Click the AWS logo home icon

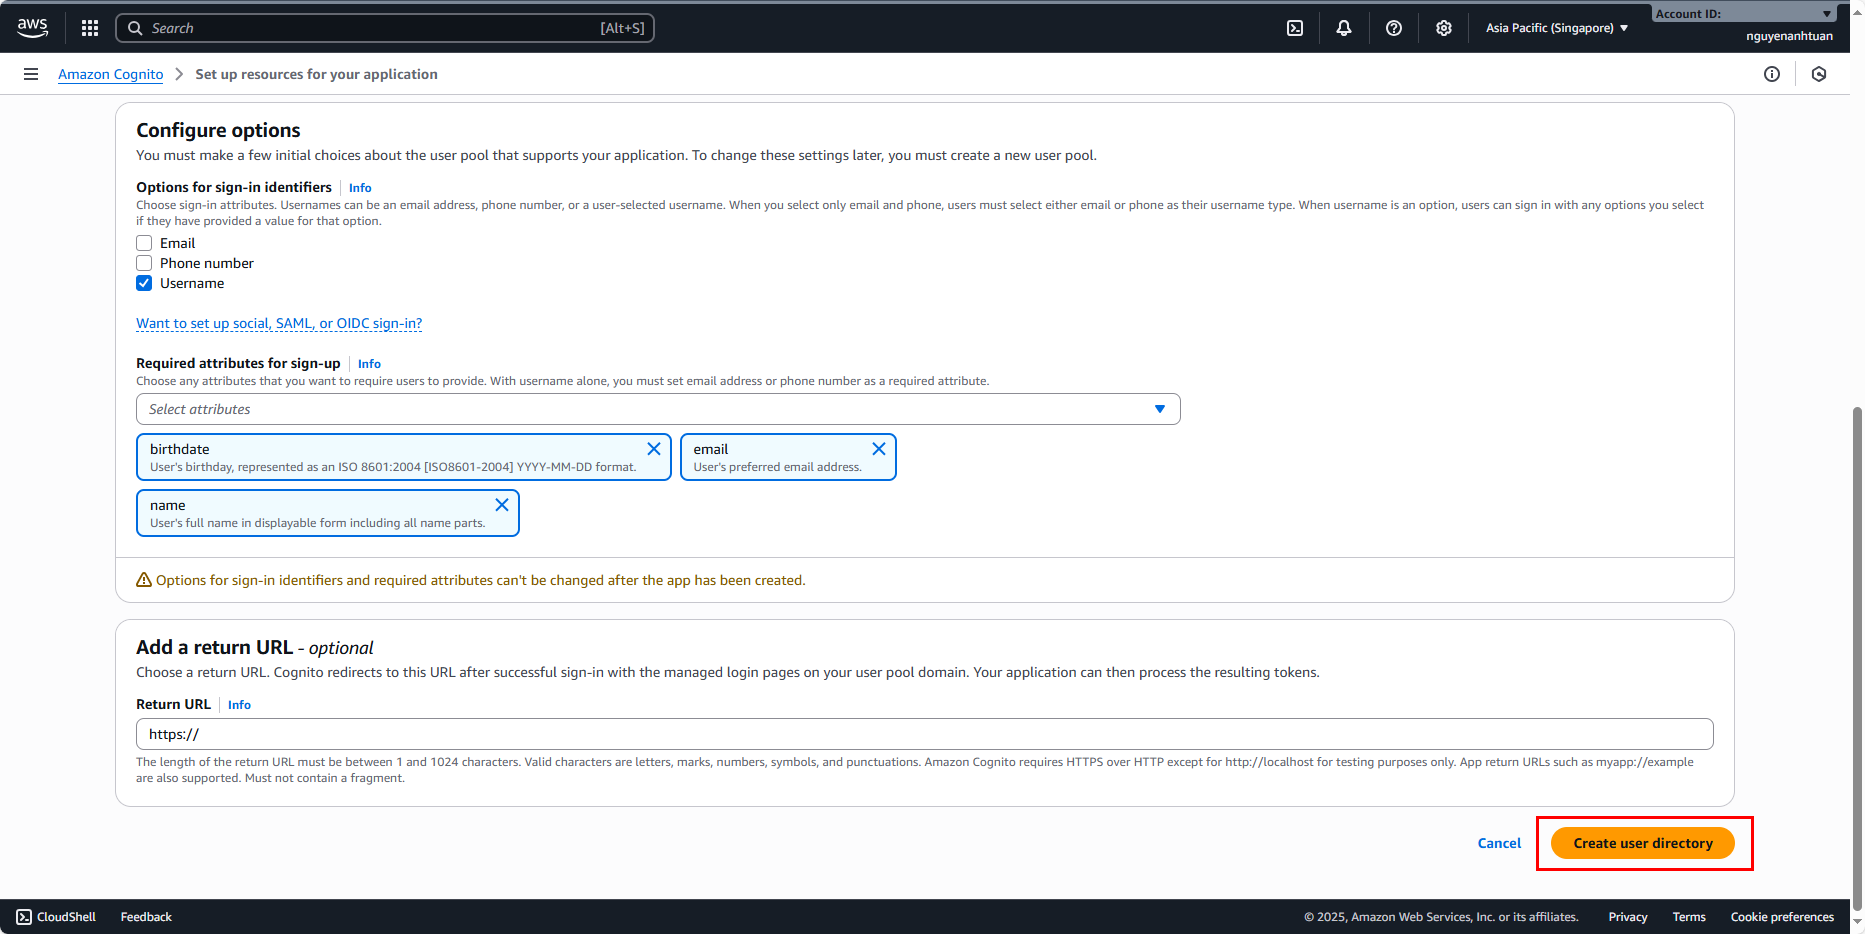pyautogui.click(x=32, y=28)
